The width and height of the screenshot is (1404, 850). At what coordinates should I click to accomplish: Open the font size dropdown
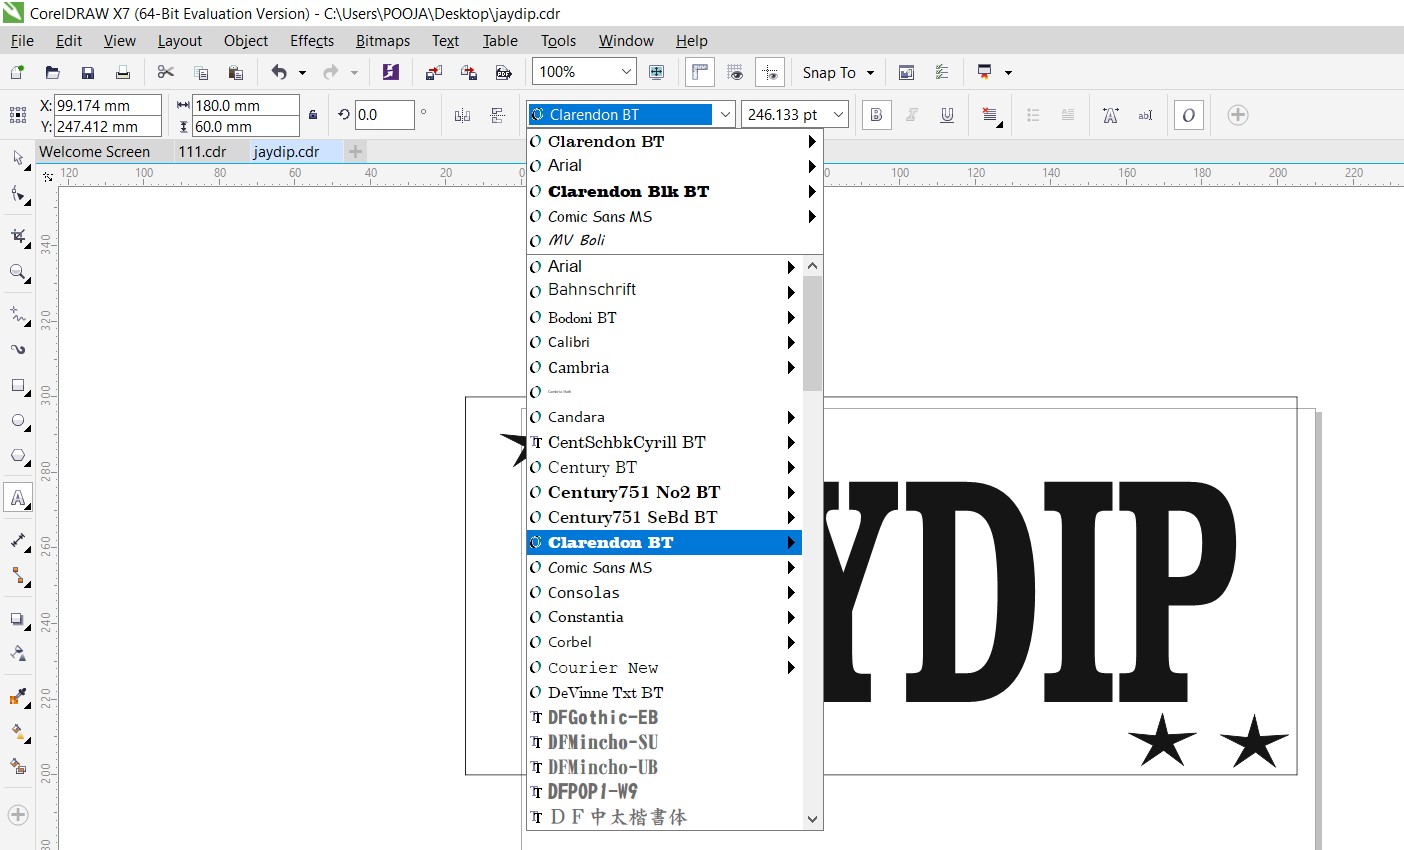pyautogui.click(x=838, y=115)
